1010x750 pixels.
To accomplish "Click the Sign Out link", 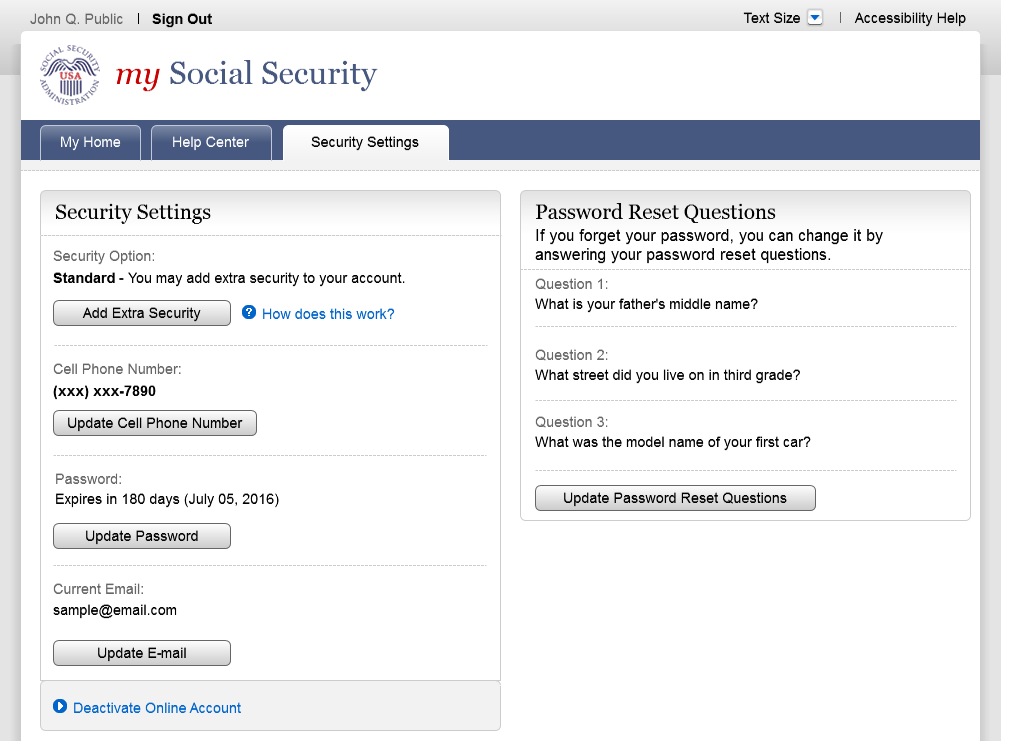I will [182, 19].
